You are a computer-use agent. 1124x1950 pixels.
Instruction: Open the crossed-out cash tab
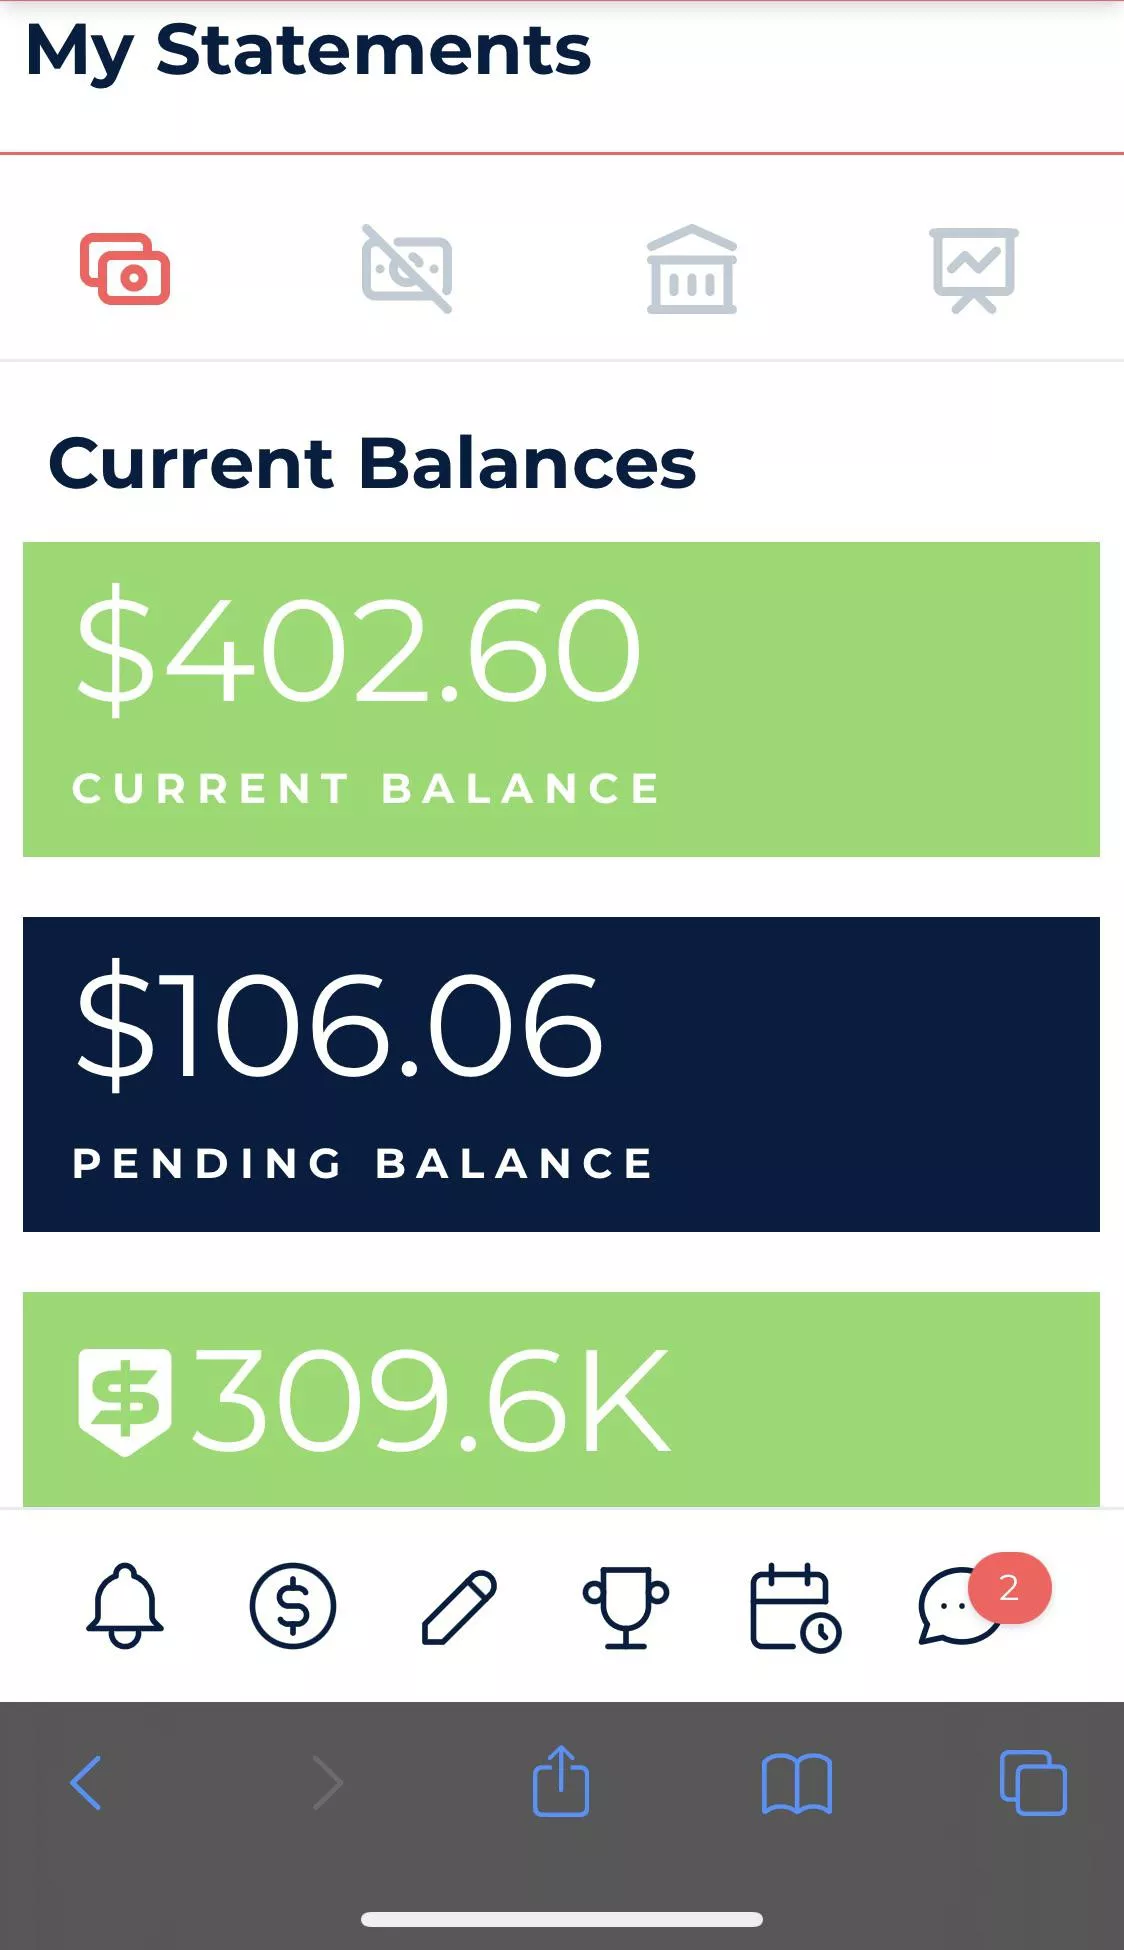[x=407, y=268]
